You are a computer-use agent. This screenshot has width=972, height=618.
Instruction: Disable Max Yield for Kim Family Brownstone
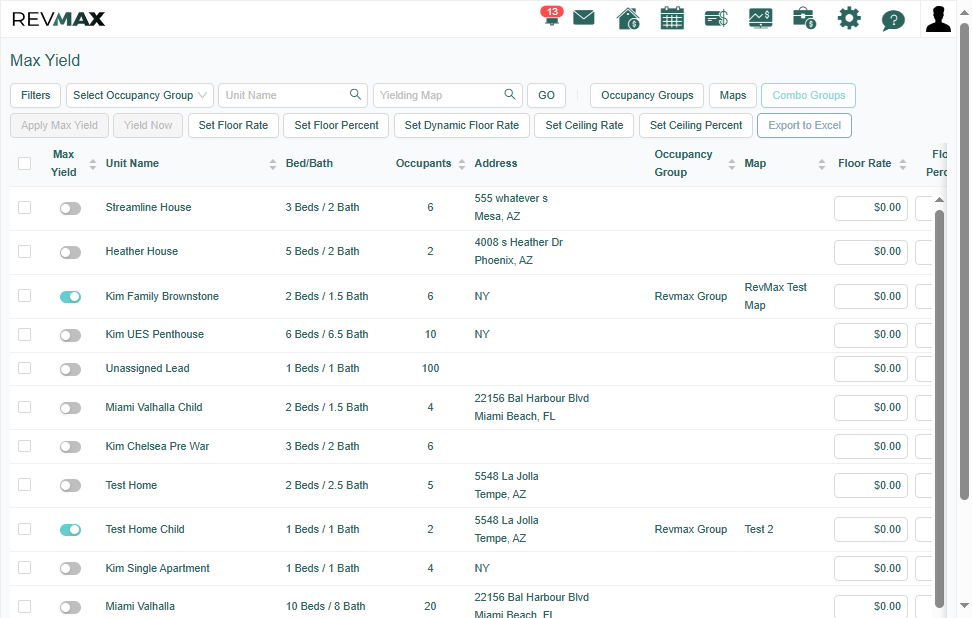(70, 297)
